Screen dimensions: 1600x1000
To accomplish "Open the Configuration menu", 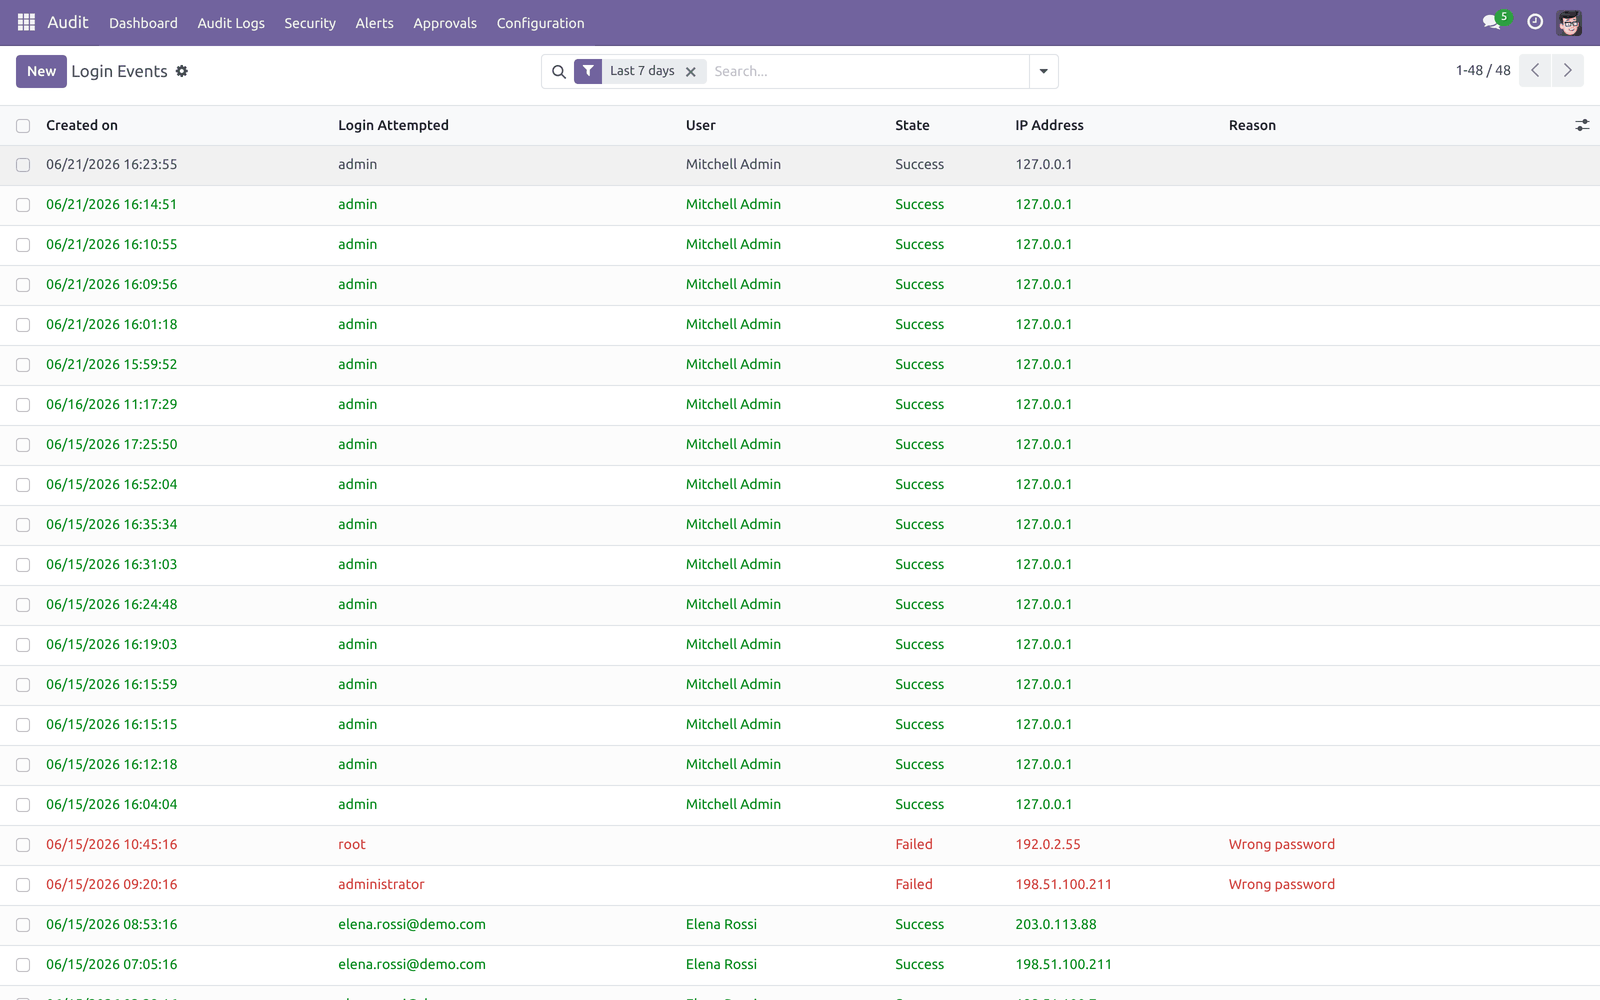I will [x=541, y=23].
